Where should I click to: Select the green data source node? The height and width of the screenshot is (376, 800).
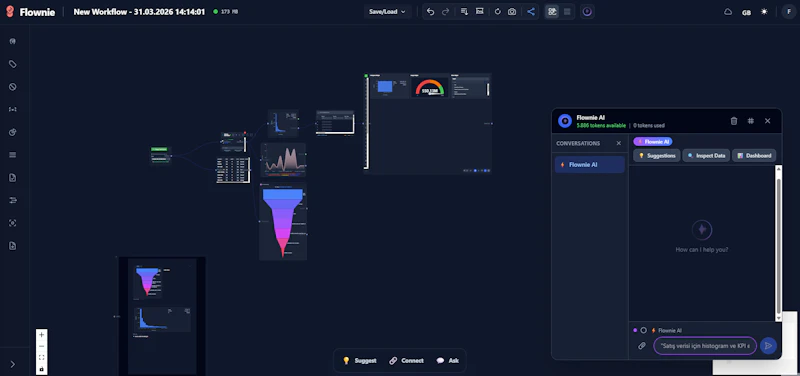[x=161, y=156]
